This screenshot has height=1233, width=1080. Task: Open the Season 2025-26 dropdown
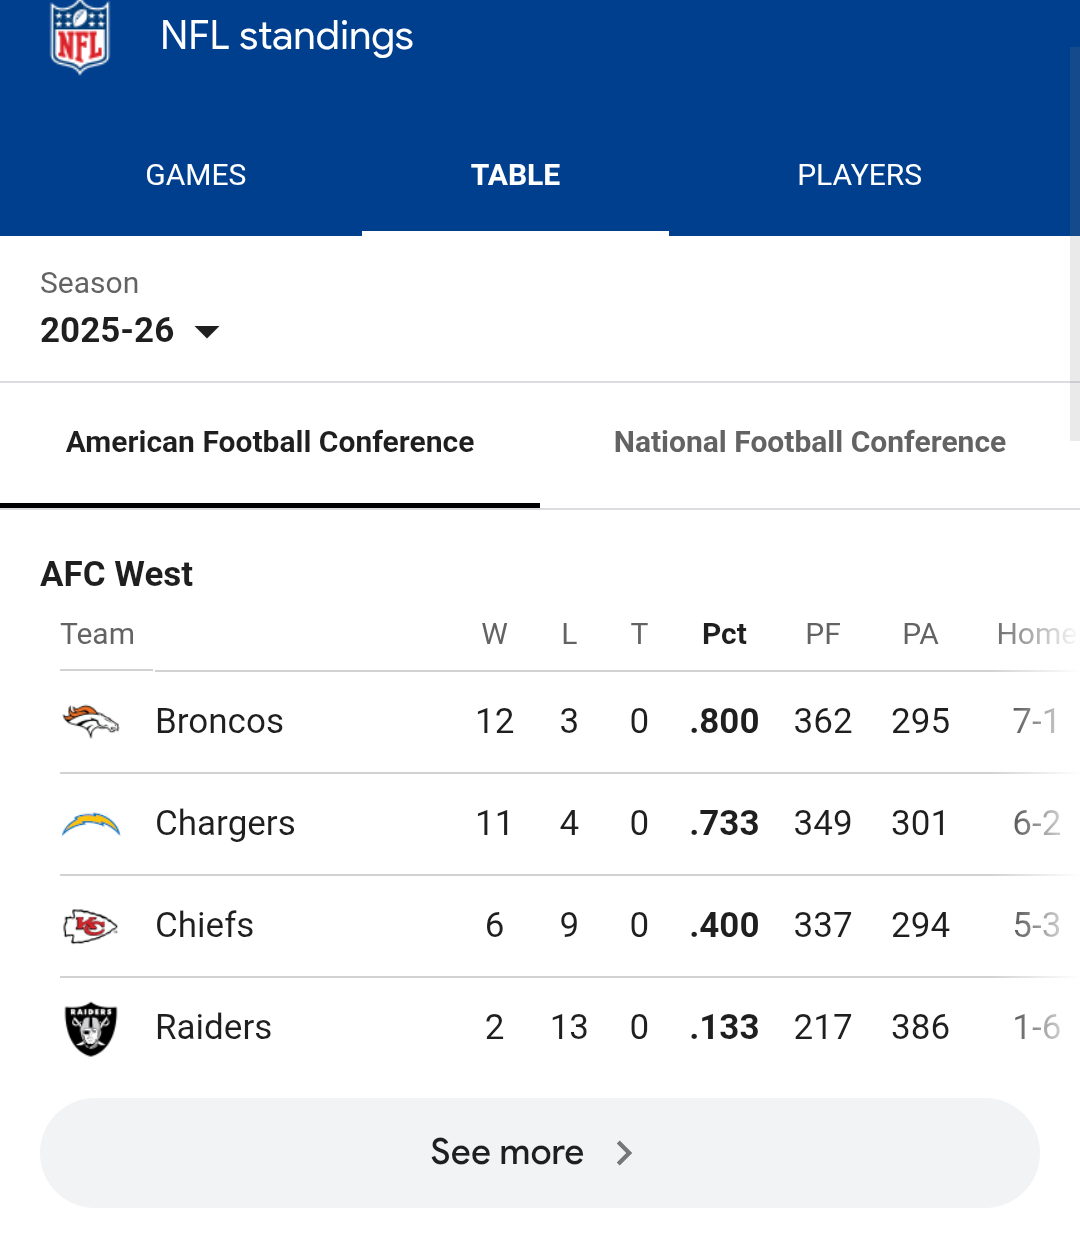point(108,330)
